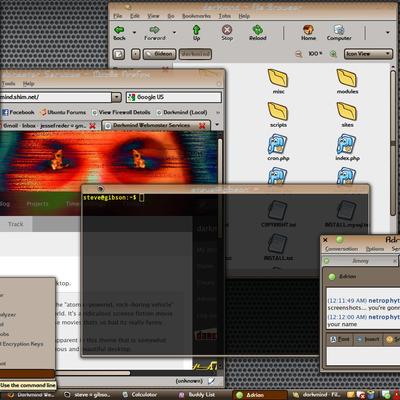Viewport: 400px width, 400px height.
Task: Open the browser URL history dropdown
Action: [116, 97]
